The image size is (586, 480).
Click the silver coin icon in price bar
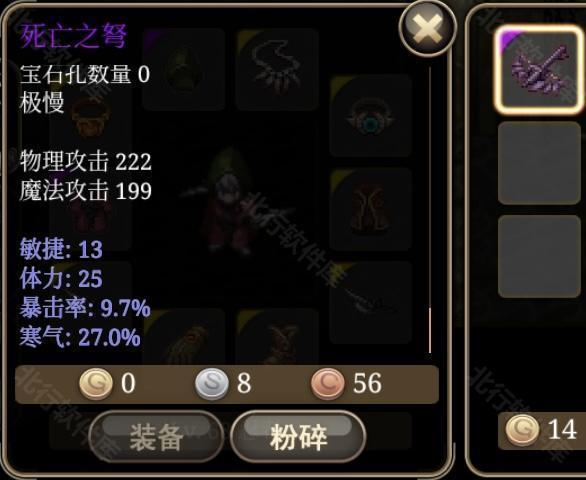click(212, 384)
